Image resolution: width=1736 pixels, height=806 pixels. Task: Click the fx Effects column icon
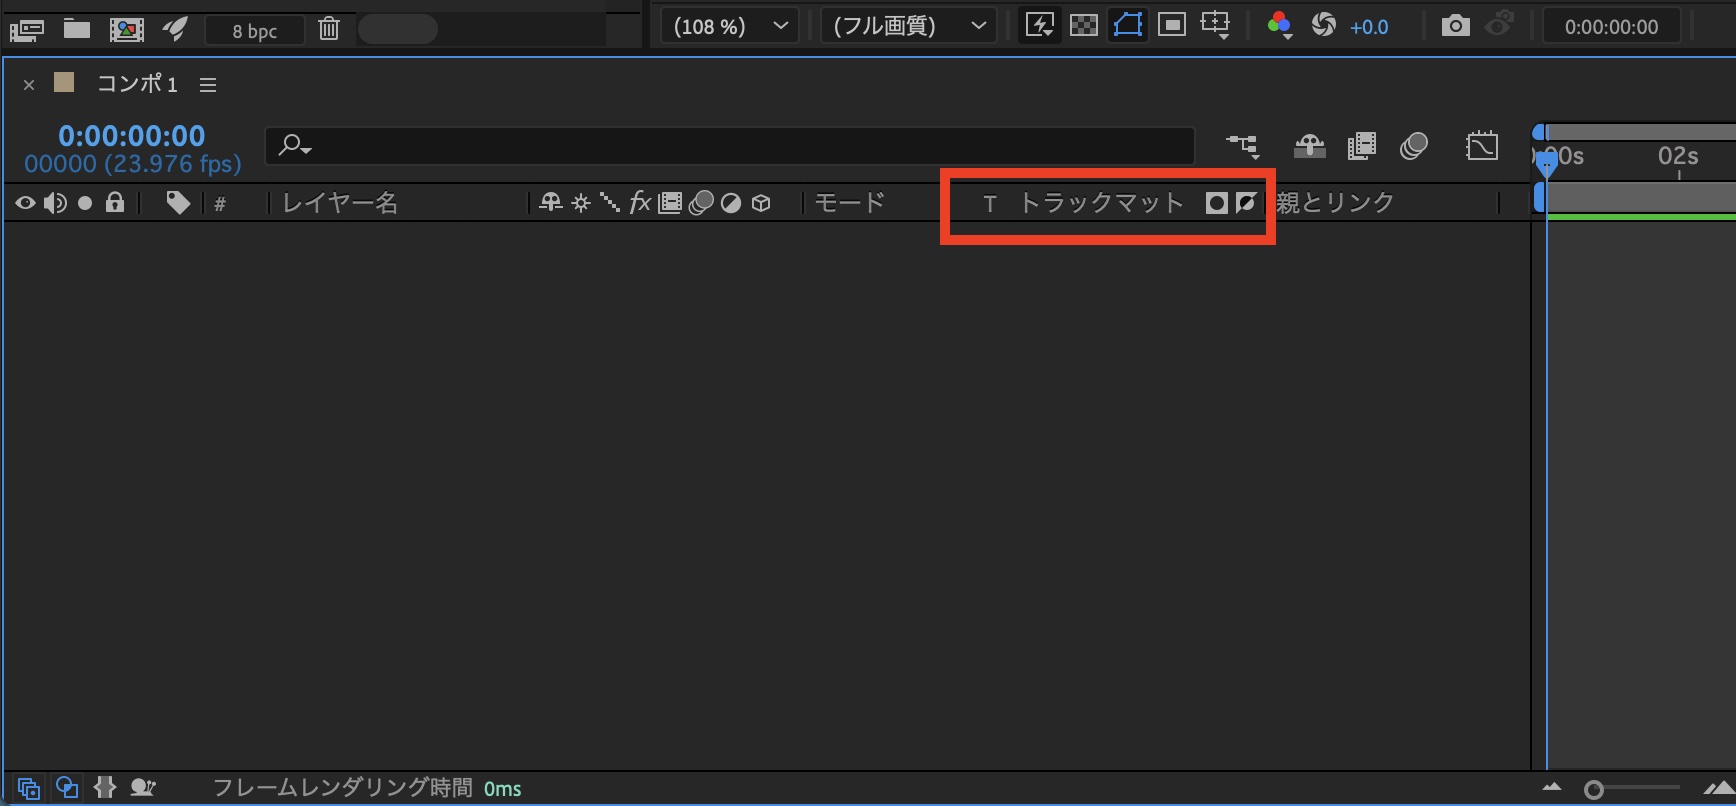click(x=640, y=203)
